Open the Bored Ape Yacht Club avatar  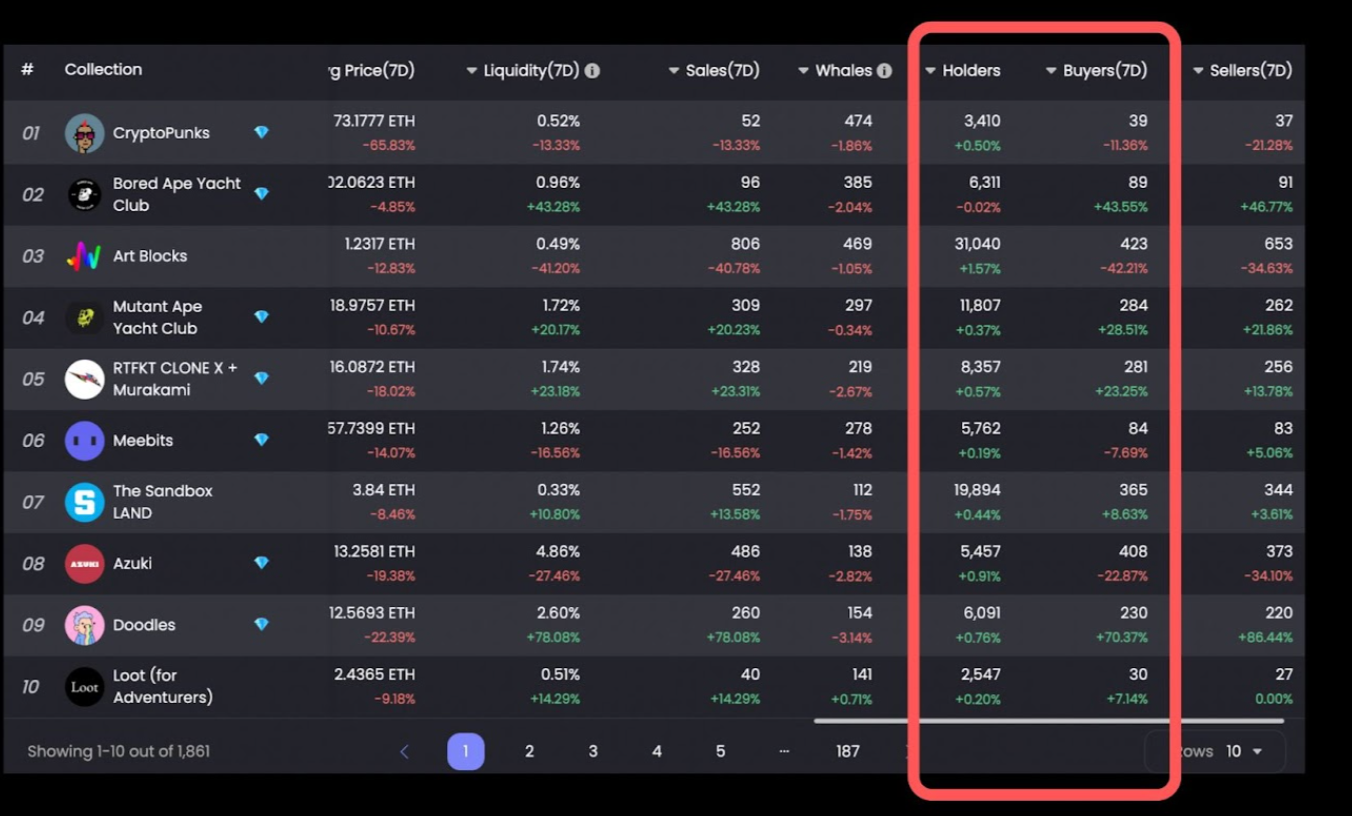coord(85,194)
